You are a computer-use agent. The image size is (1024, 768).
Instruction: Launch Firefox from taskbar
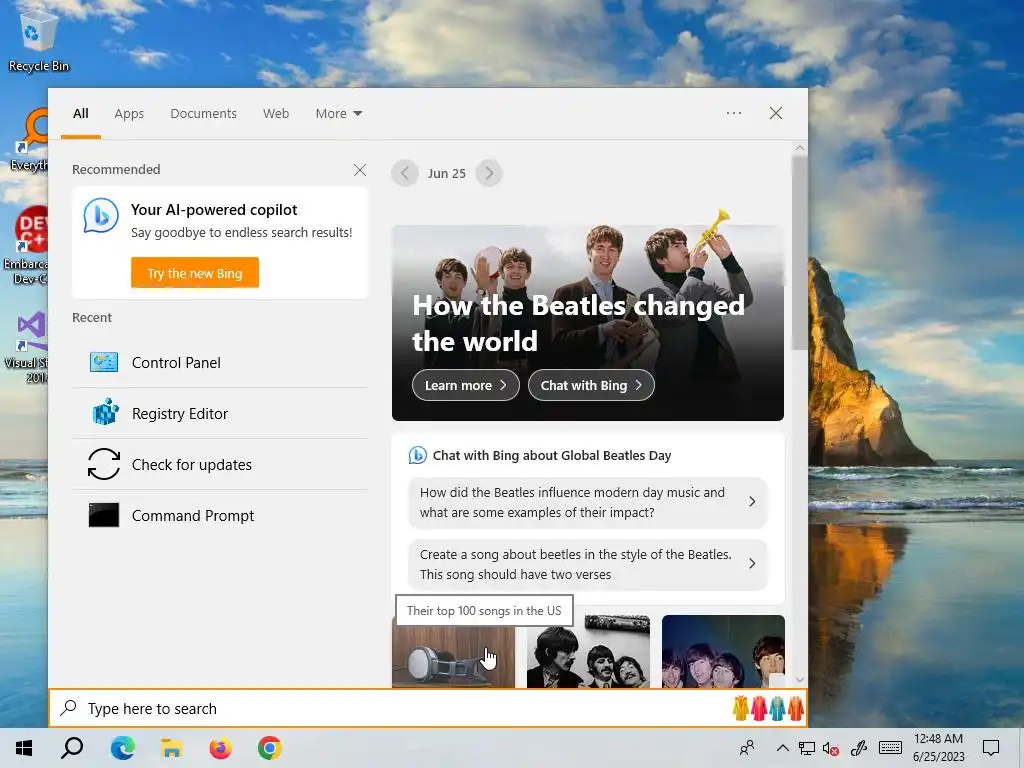coord(221,748)
